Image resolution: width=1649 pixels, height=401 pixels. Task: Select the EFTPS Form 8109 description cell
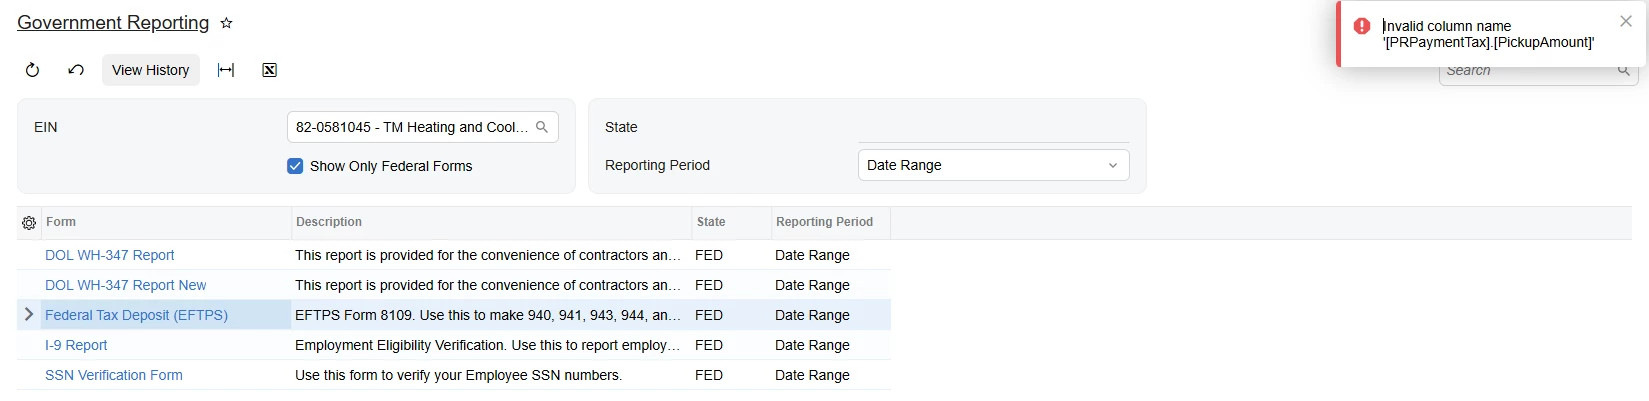[491, 315]
